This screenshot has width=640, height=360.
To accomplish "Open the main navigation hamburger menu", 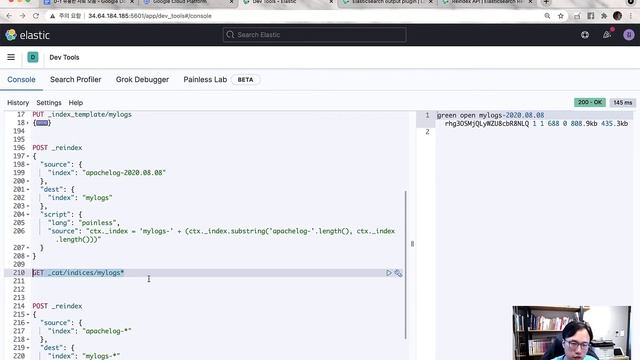I will pyautogui.click(x=11, y=57).
